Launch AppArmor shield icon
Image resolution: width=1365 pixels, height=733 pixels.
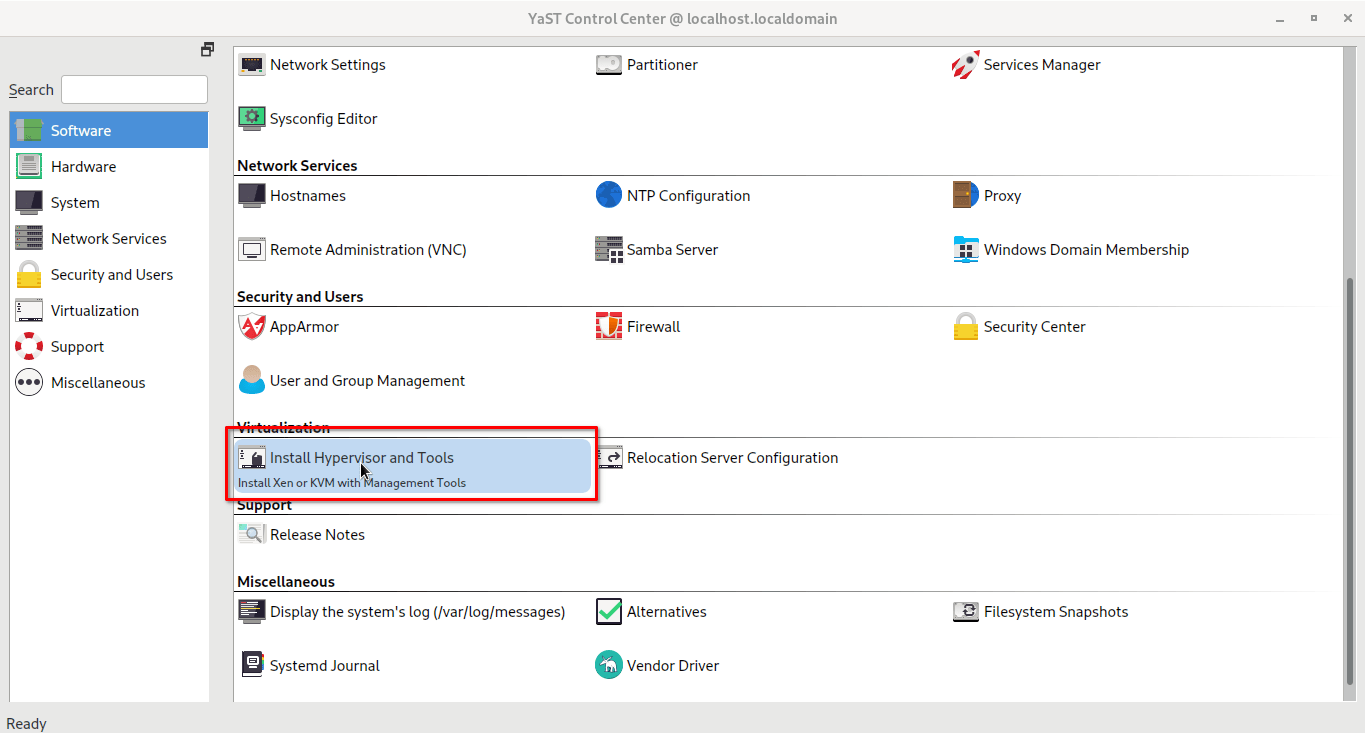252,327
